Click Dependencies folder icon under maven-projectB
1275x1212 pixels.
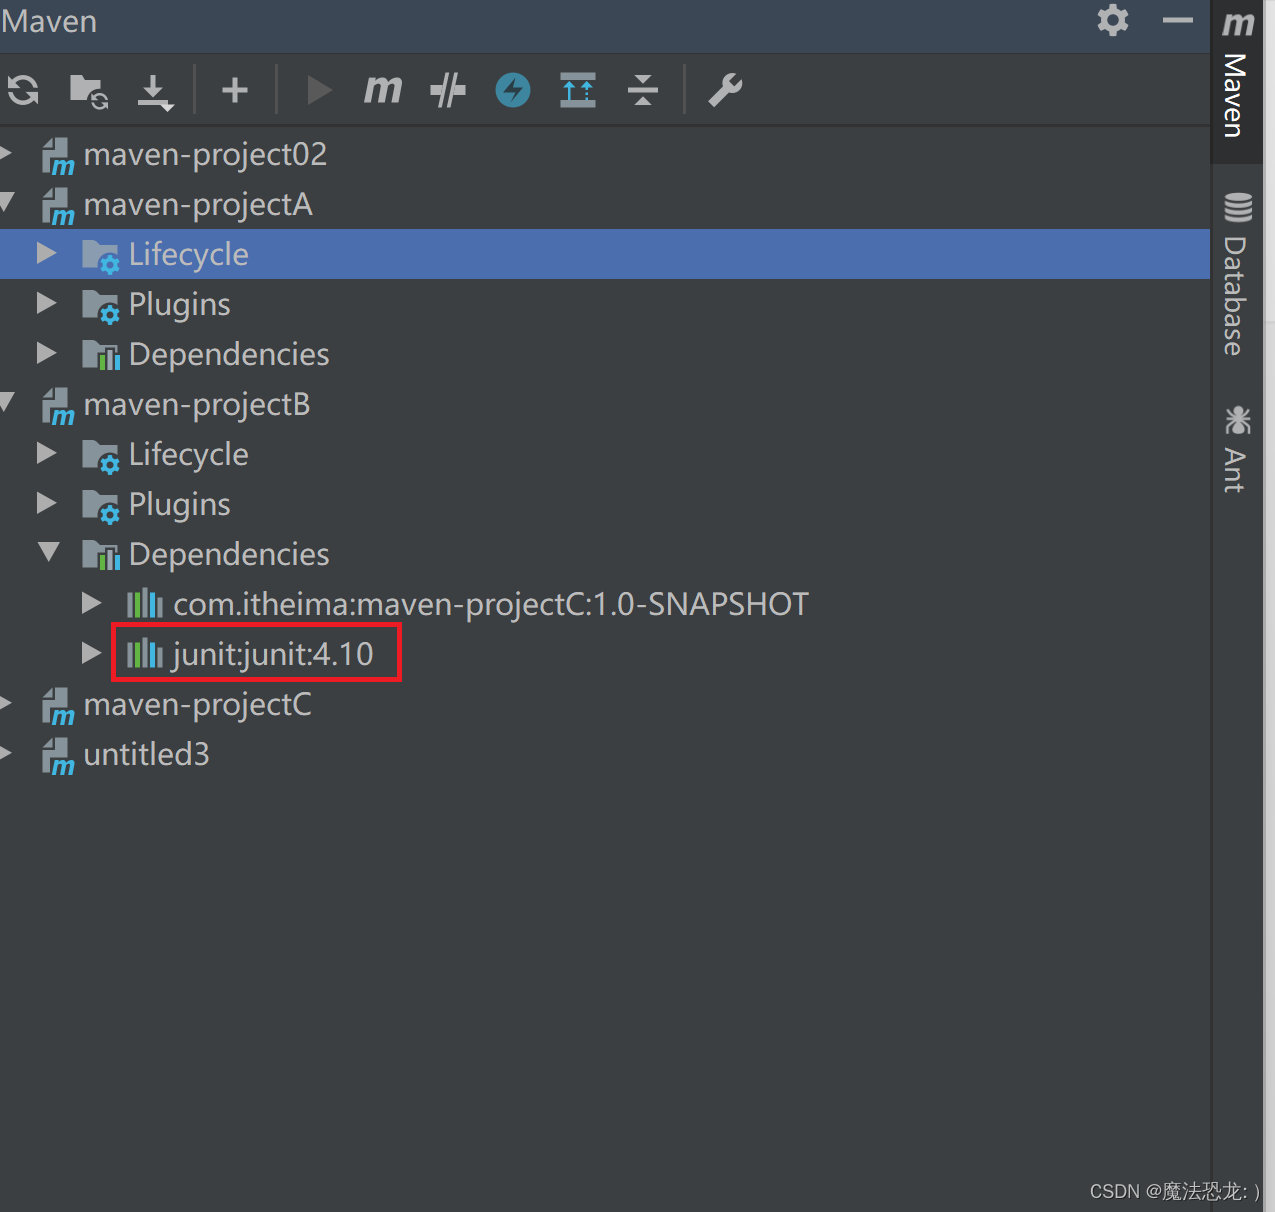point(101,555)
